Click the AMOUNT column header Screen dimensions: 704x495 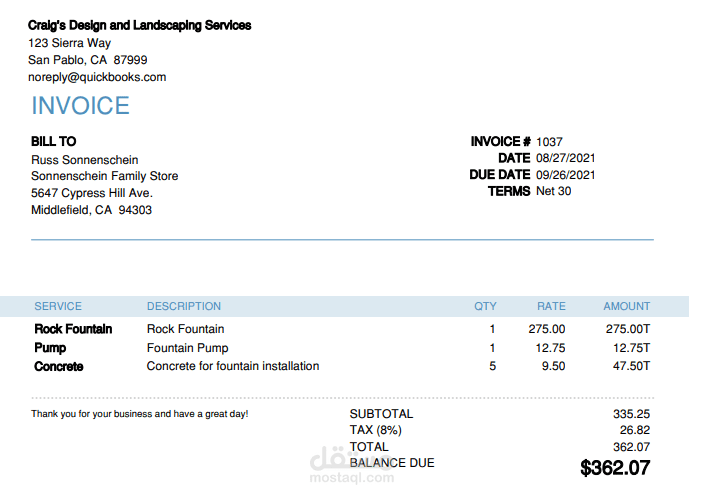pos(626,306)
